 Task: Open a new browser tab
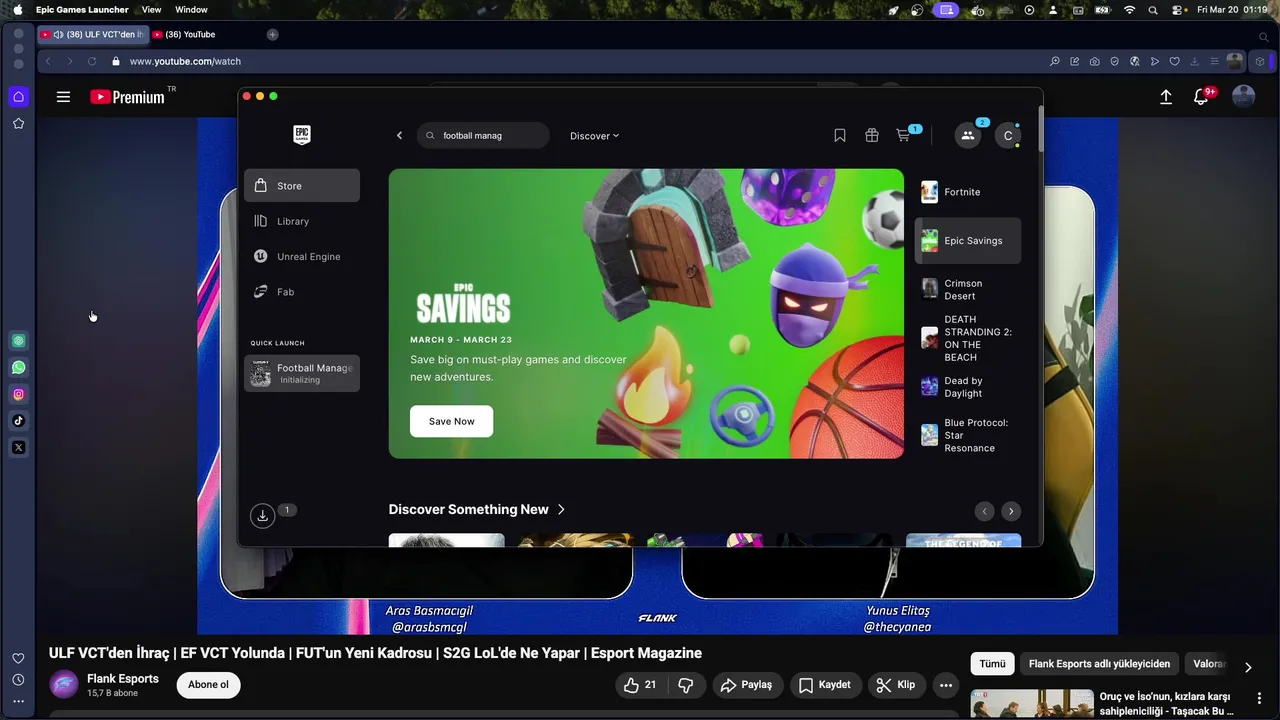(x=272, y=34)
